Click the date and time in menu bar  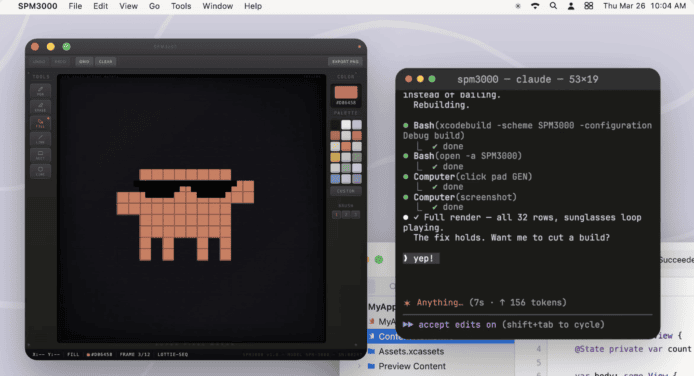point(644,6)
